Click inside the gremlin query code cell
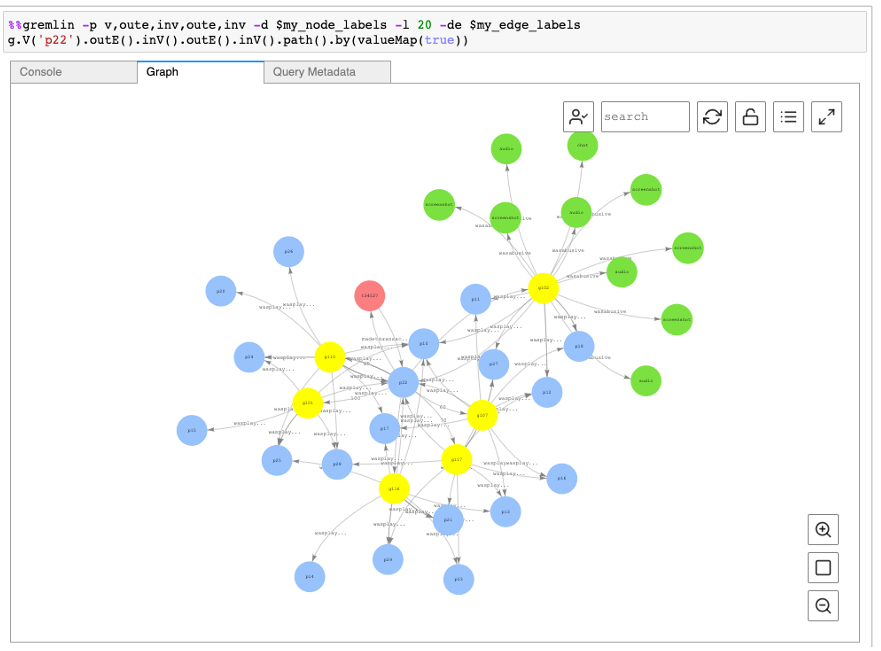This screenshot has height=651, width=881. [435, 33]
